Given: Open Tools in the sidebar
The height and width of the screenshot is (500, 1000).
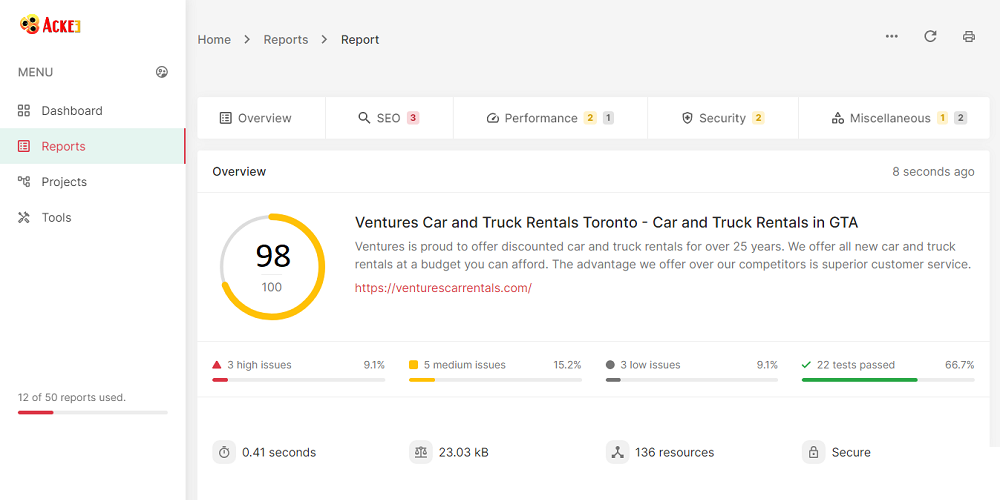Looking at the screenshot, I should point(56,218).
